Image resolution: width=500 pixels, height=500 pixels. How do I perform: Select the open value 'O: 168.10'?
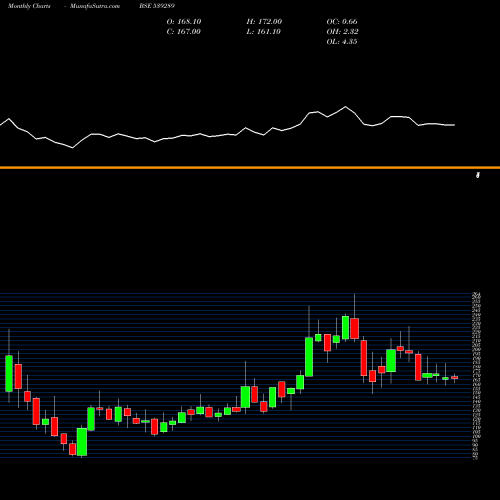point(184,21)
